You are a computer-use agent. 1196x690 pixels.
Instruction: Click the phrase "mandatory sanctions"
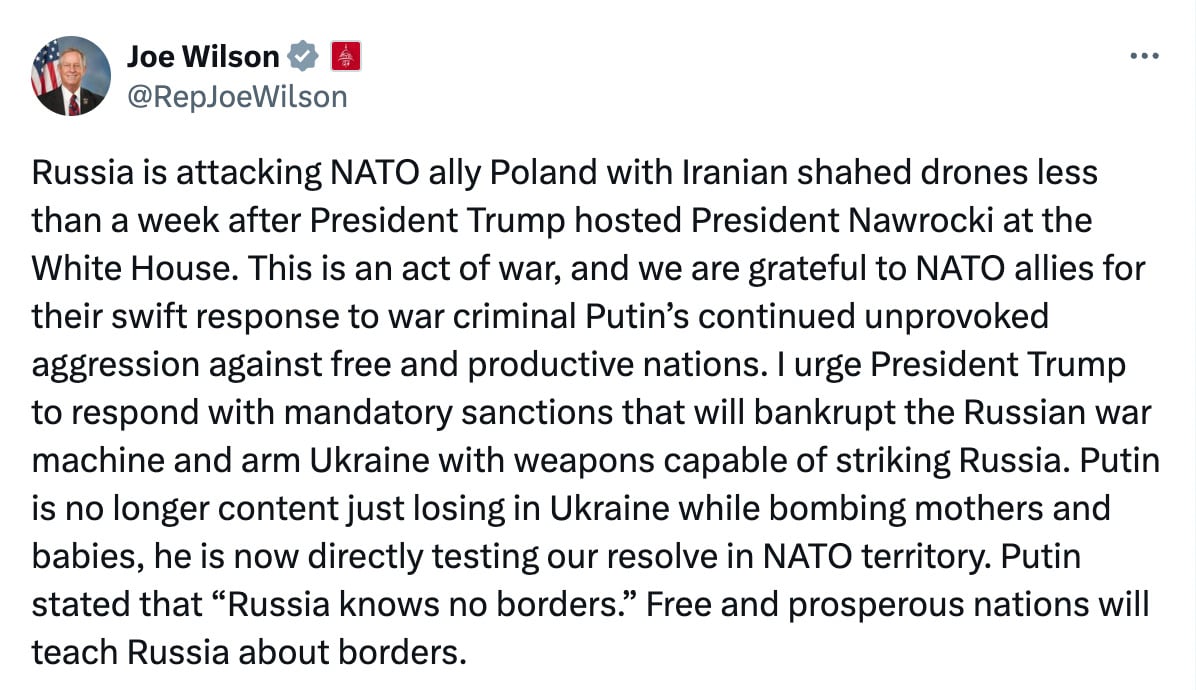pos(448,412)
